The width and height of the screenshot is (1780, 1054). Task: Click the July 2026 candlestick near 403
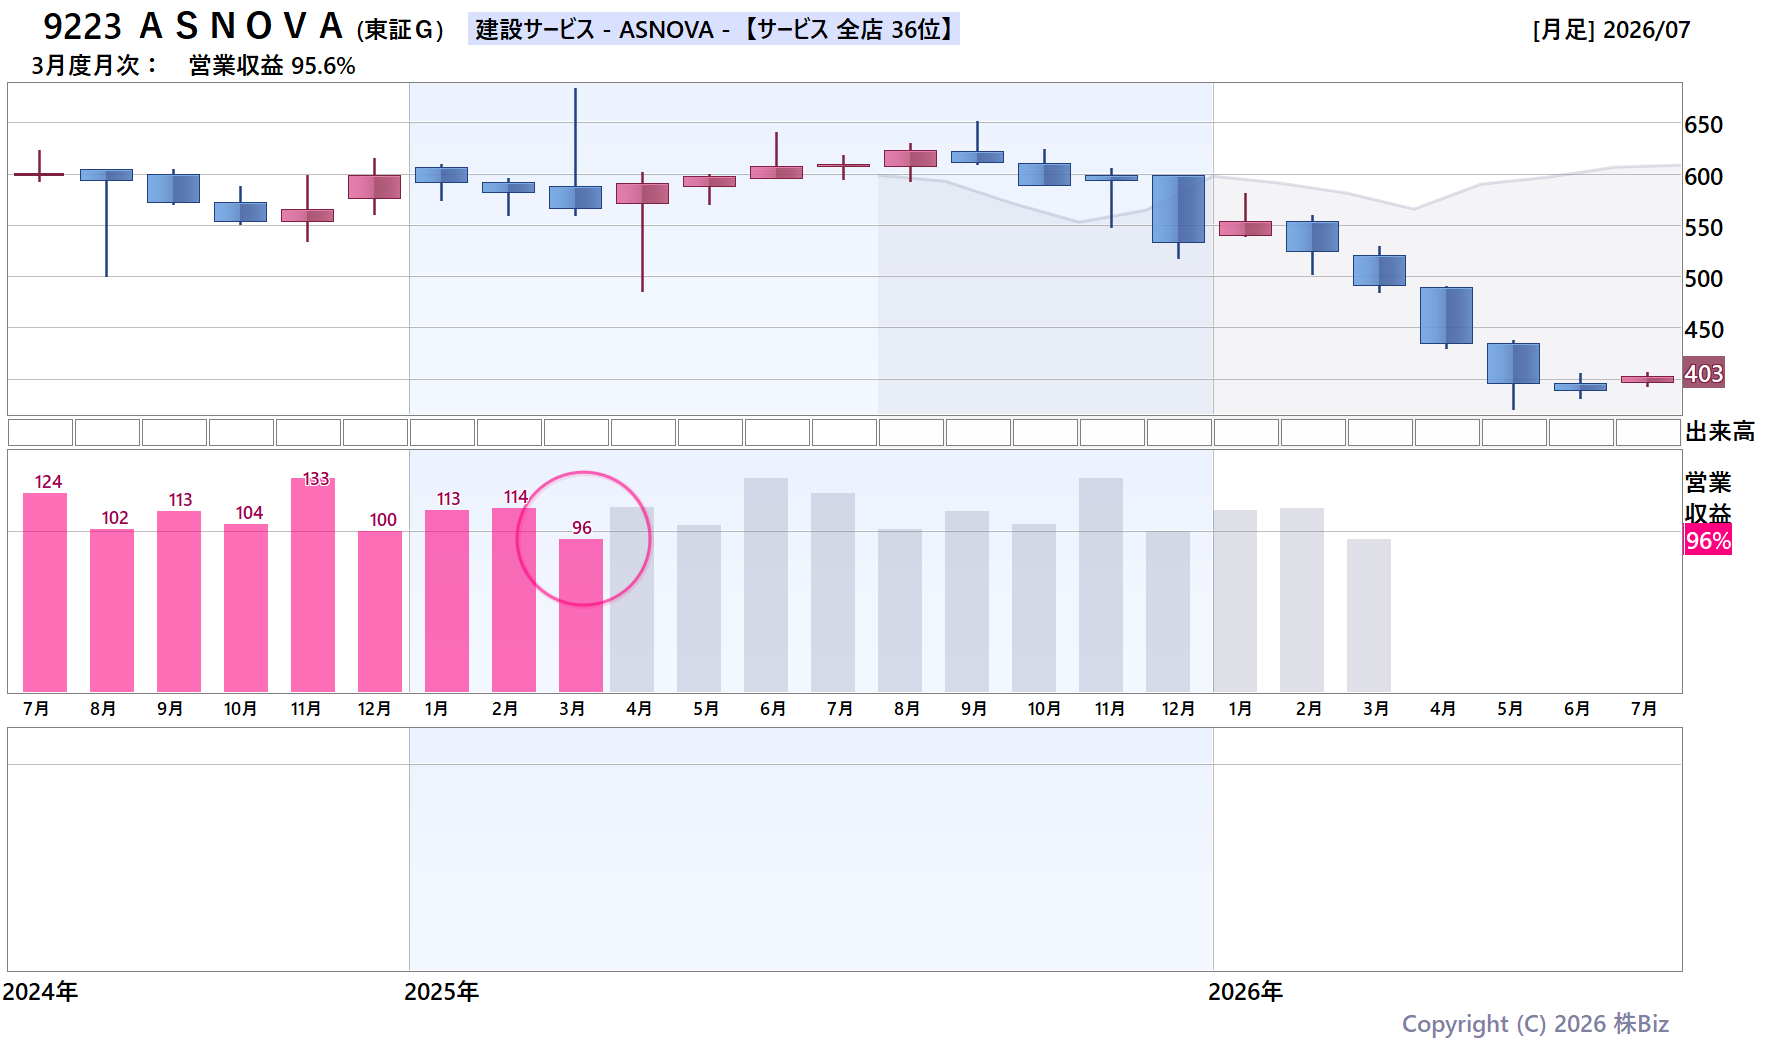tap(1647, 379)
